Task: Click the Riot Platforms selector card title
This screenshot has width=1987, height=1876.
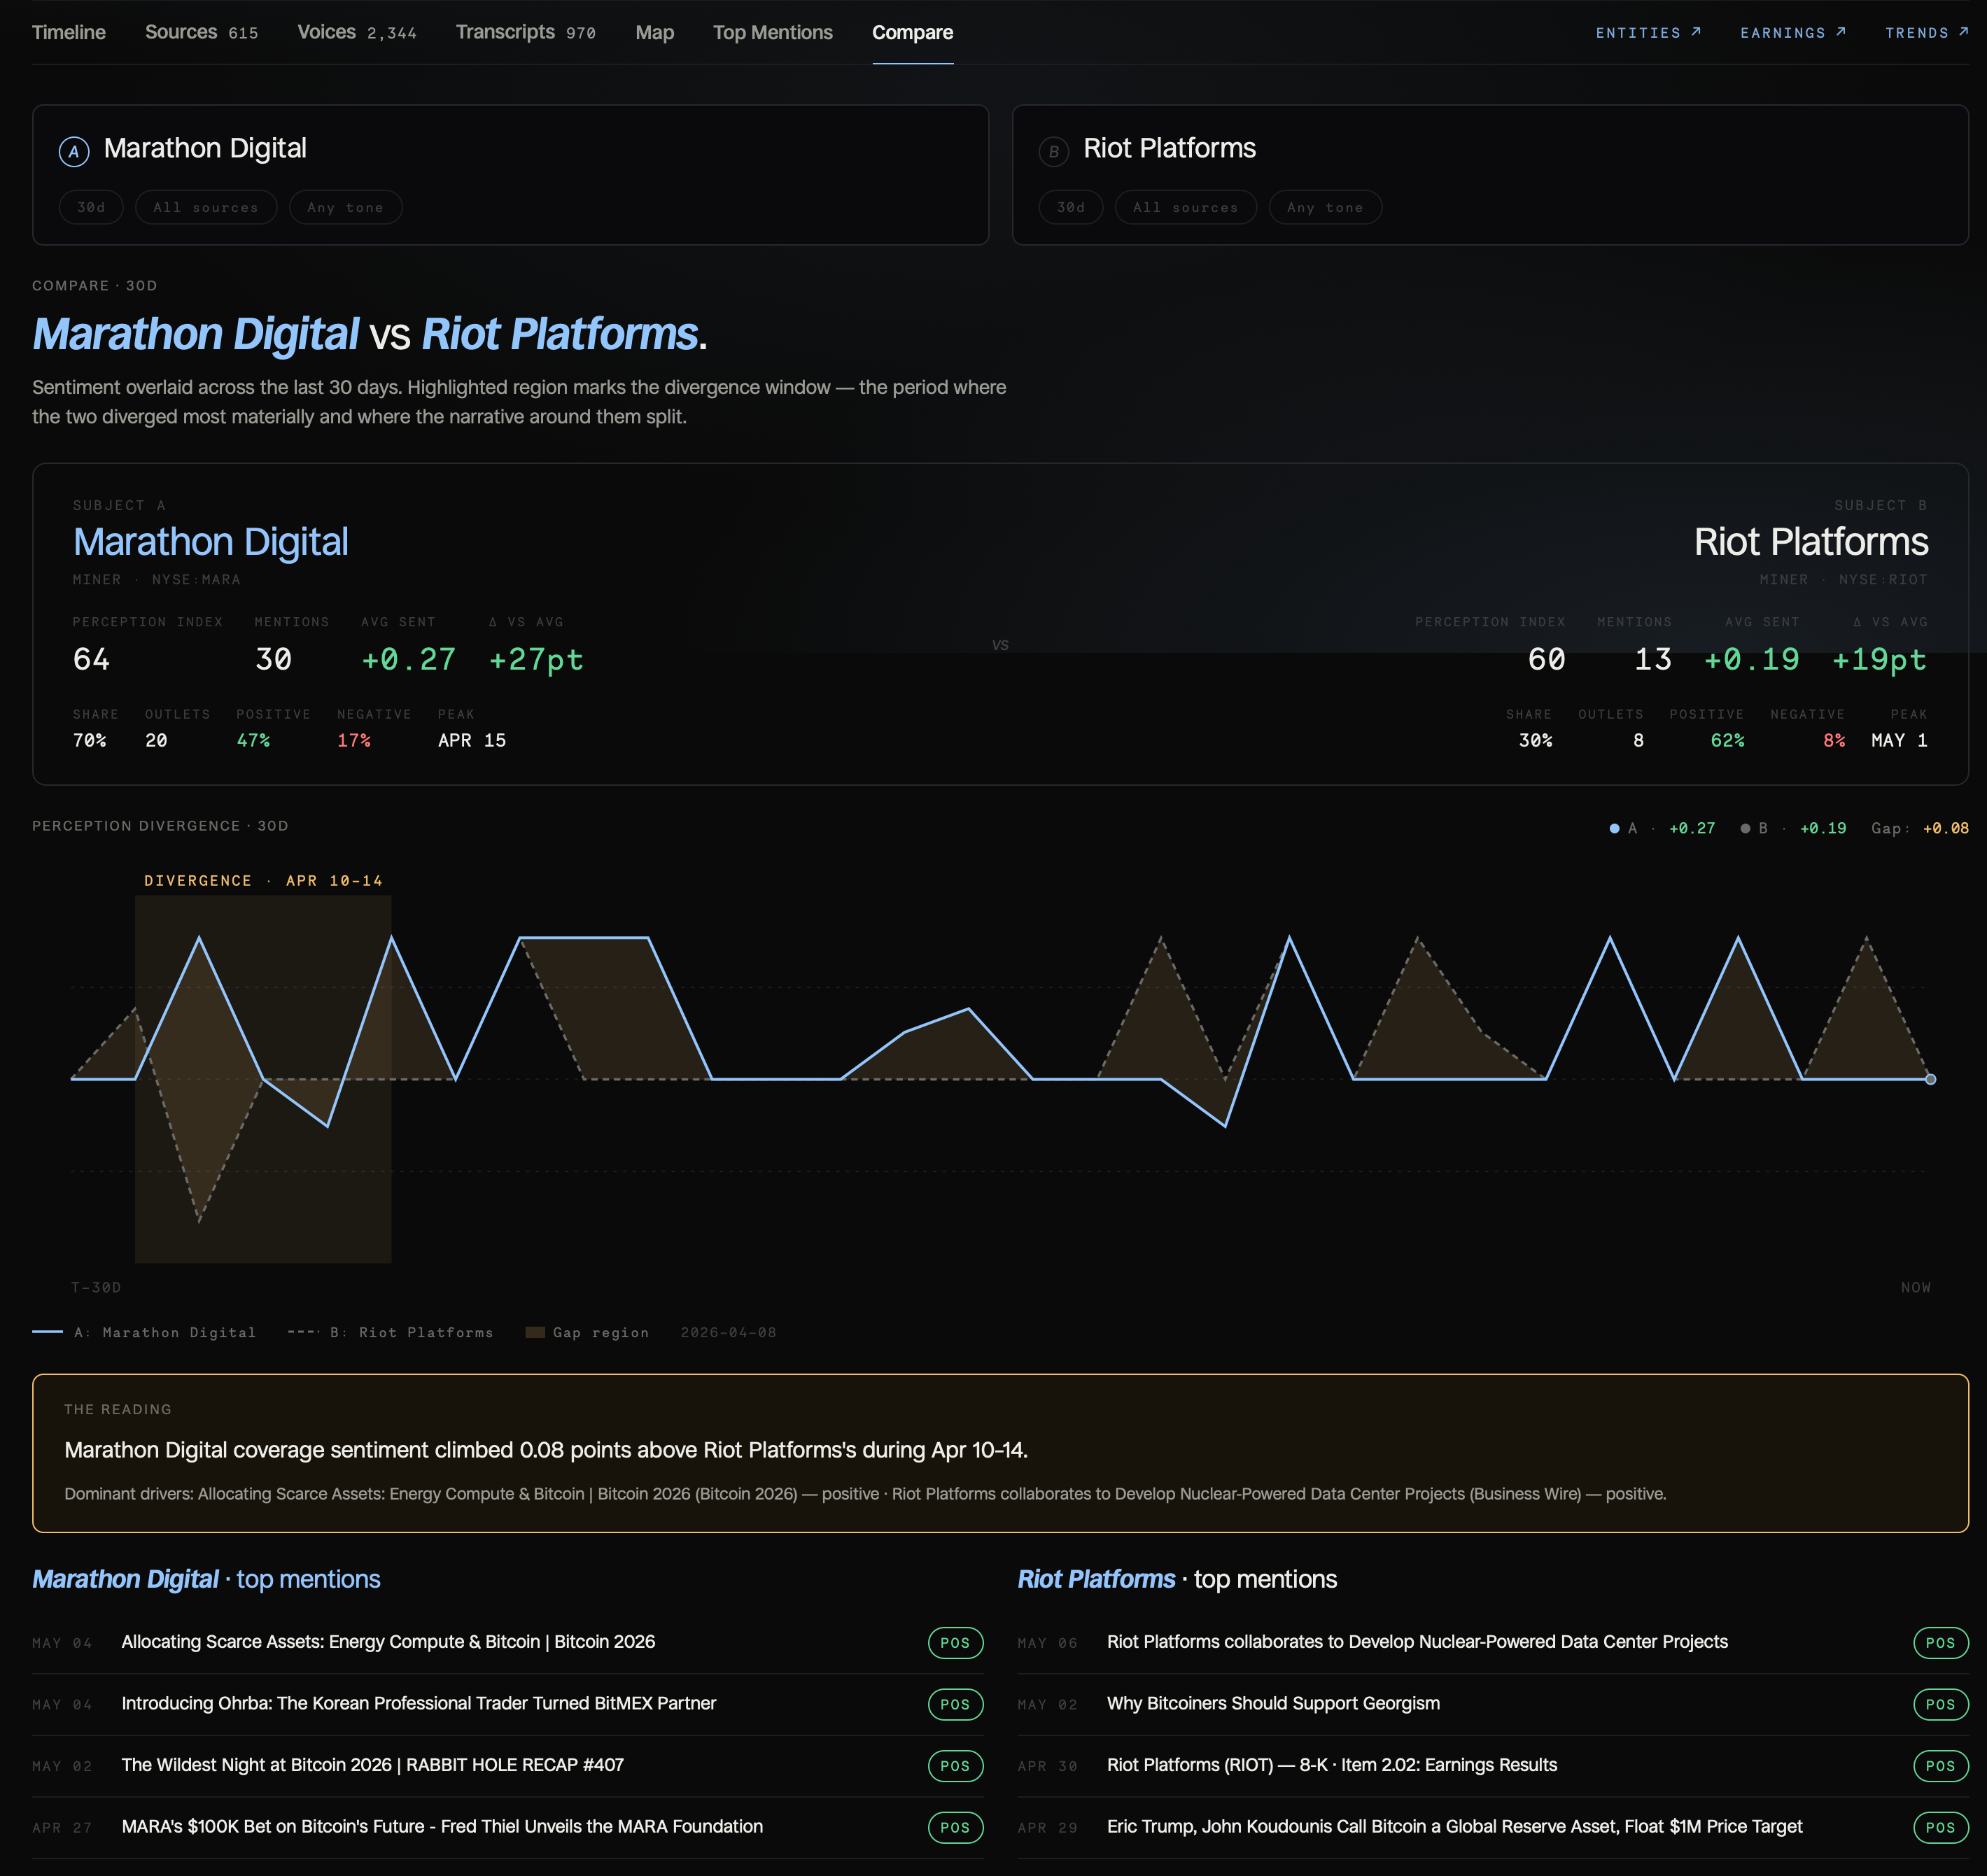Action: 1170,148
